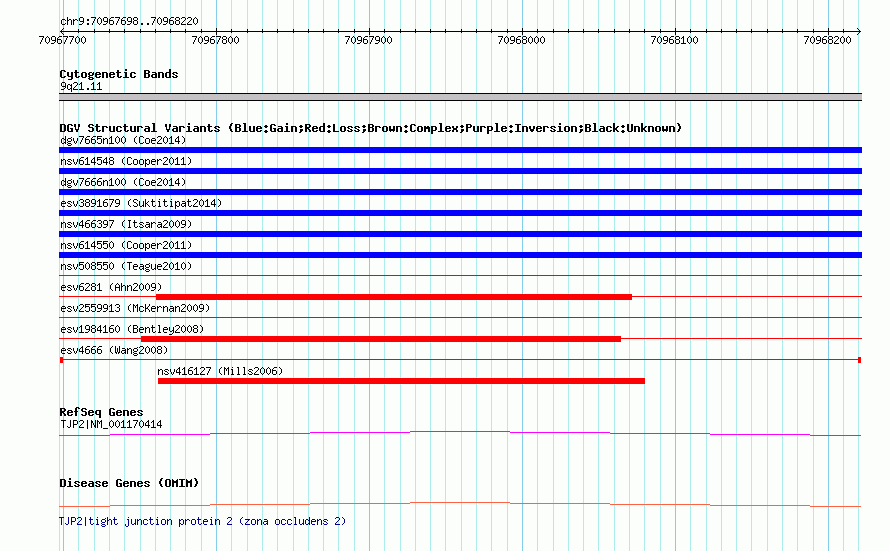Screen dimensions: 890x551
Task: Click the nsv416127 (Mills2006) variant label
Action: tap(220, 371)
